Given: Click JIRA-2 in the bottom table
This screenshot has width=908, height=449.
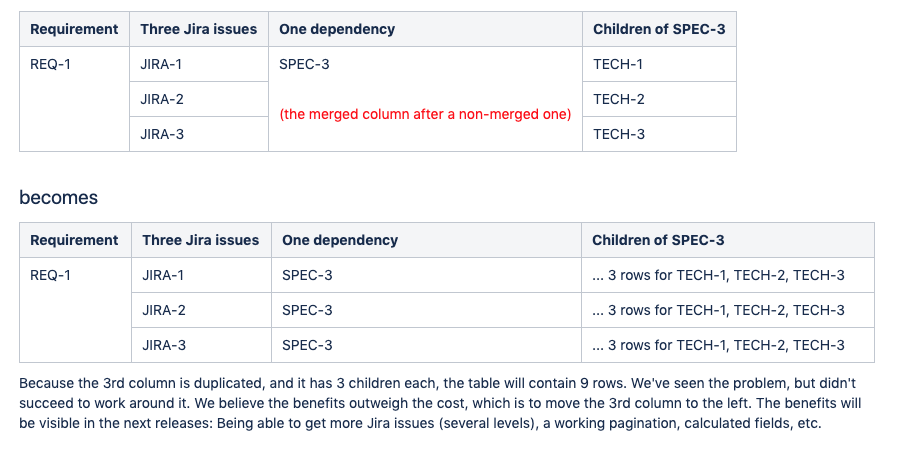Looking at the screenshot, I should (x=163, y=310).
